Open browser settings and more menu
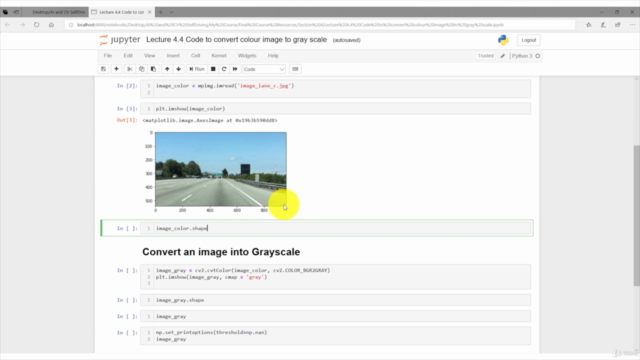This screenshot has height=360, width=640. point(632,25)
